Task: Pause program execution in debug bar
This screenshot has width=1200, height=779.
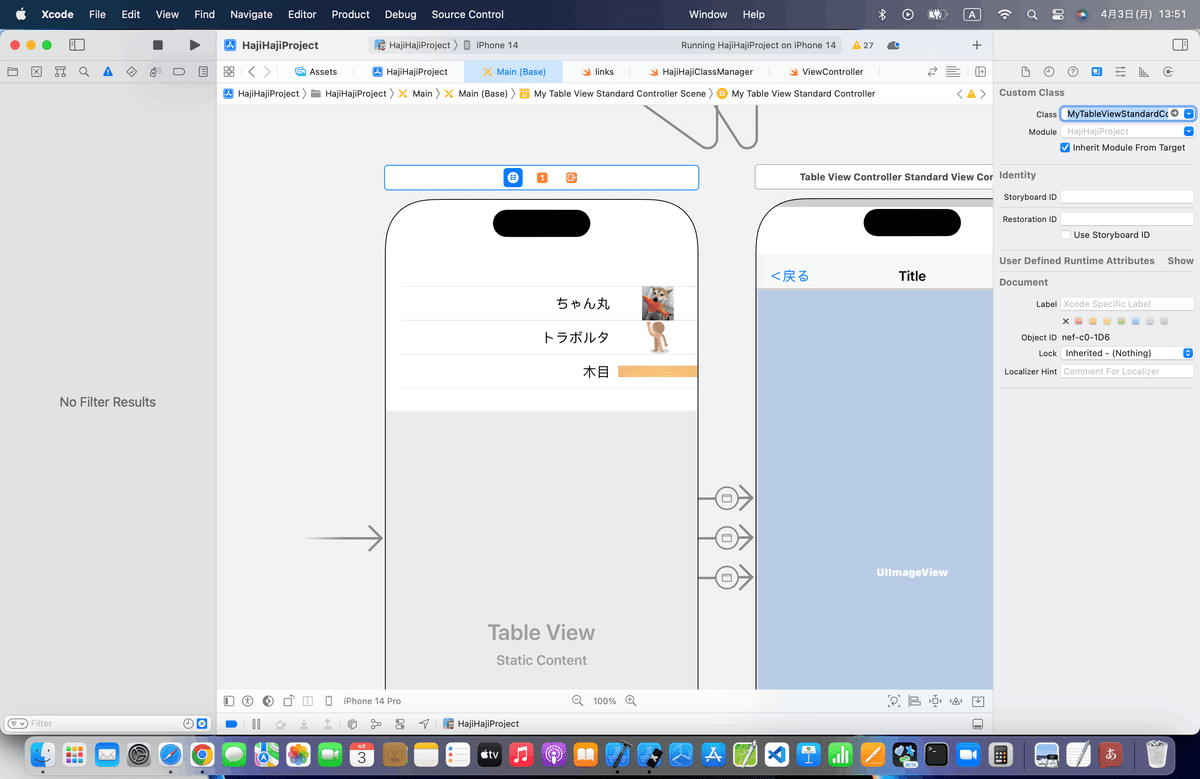Action: tap(256, 724)
